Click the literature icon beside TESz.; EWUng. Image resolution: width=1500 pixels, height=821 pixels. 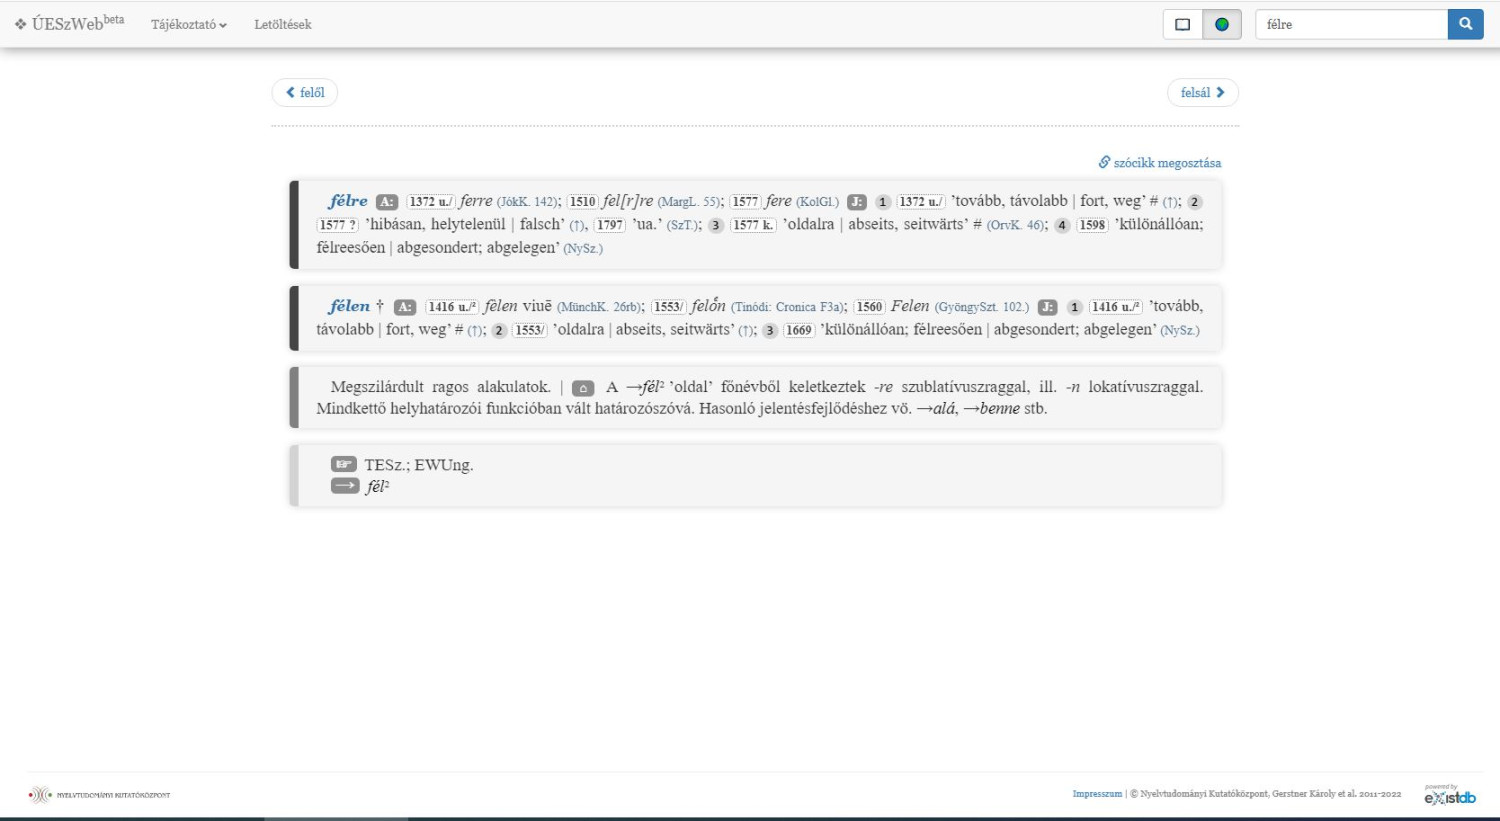(344, 464)
